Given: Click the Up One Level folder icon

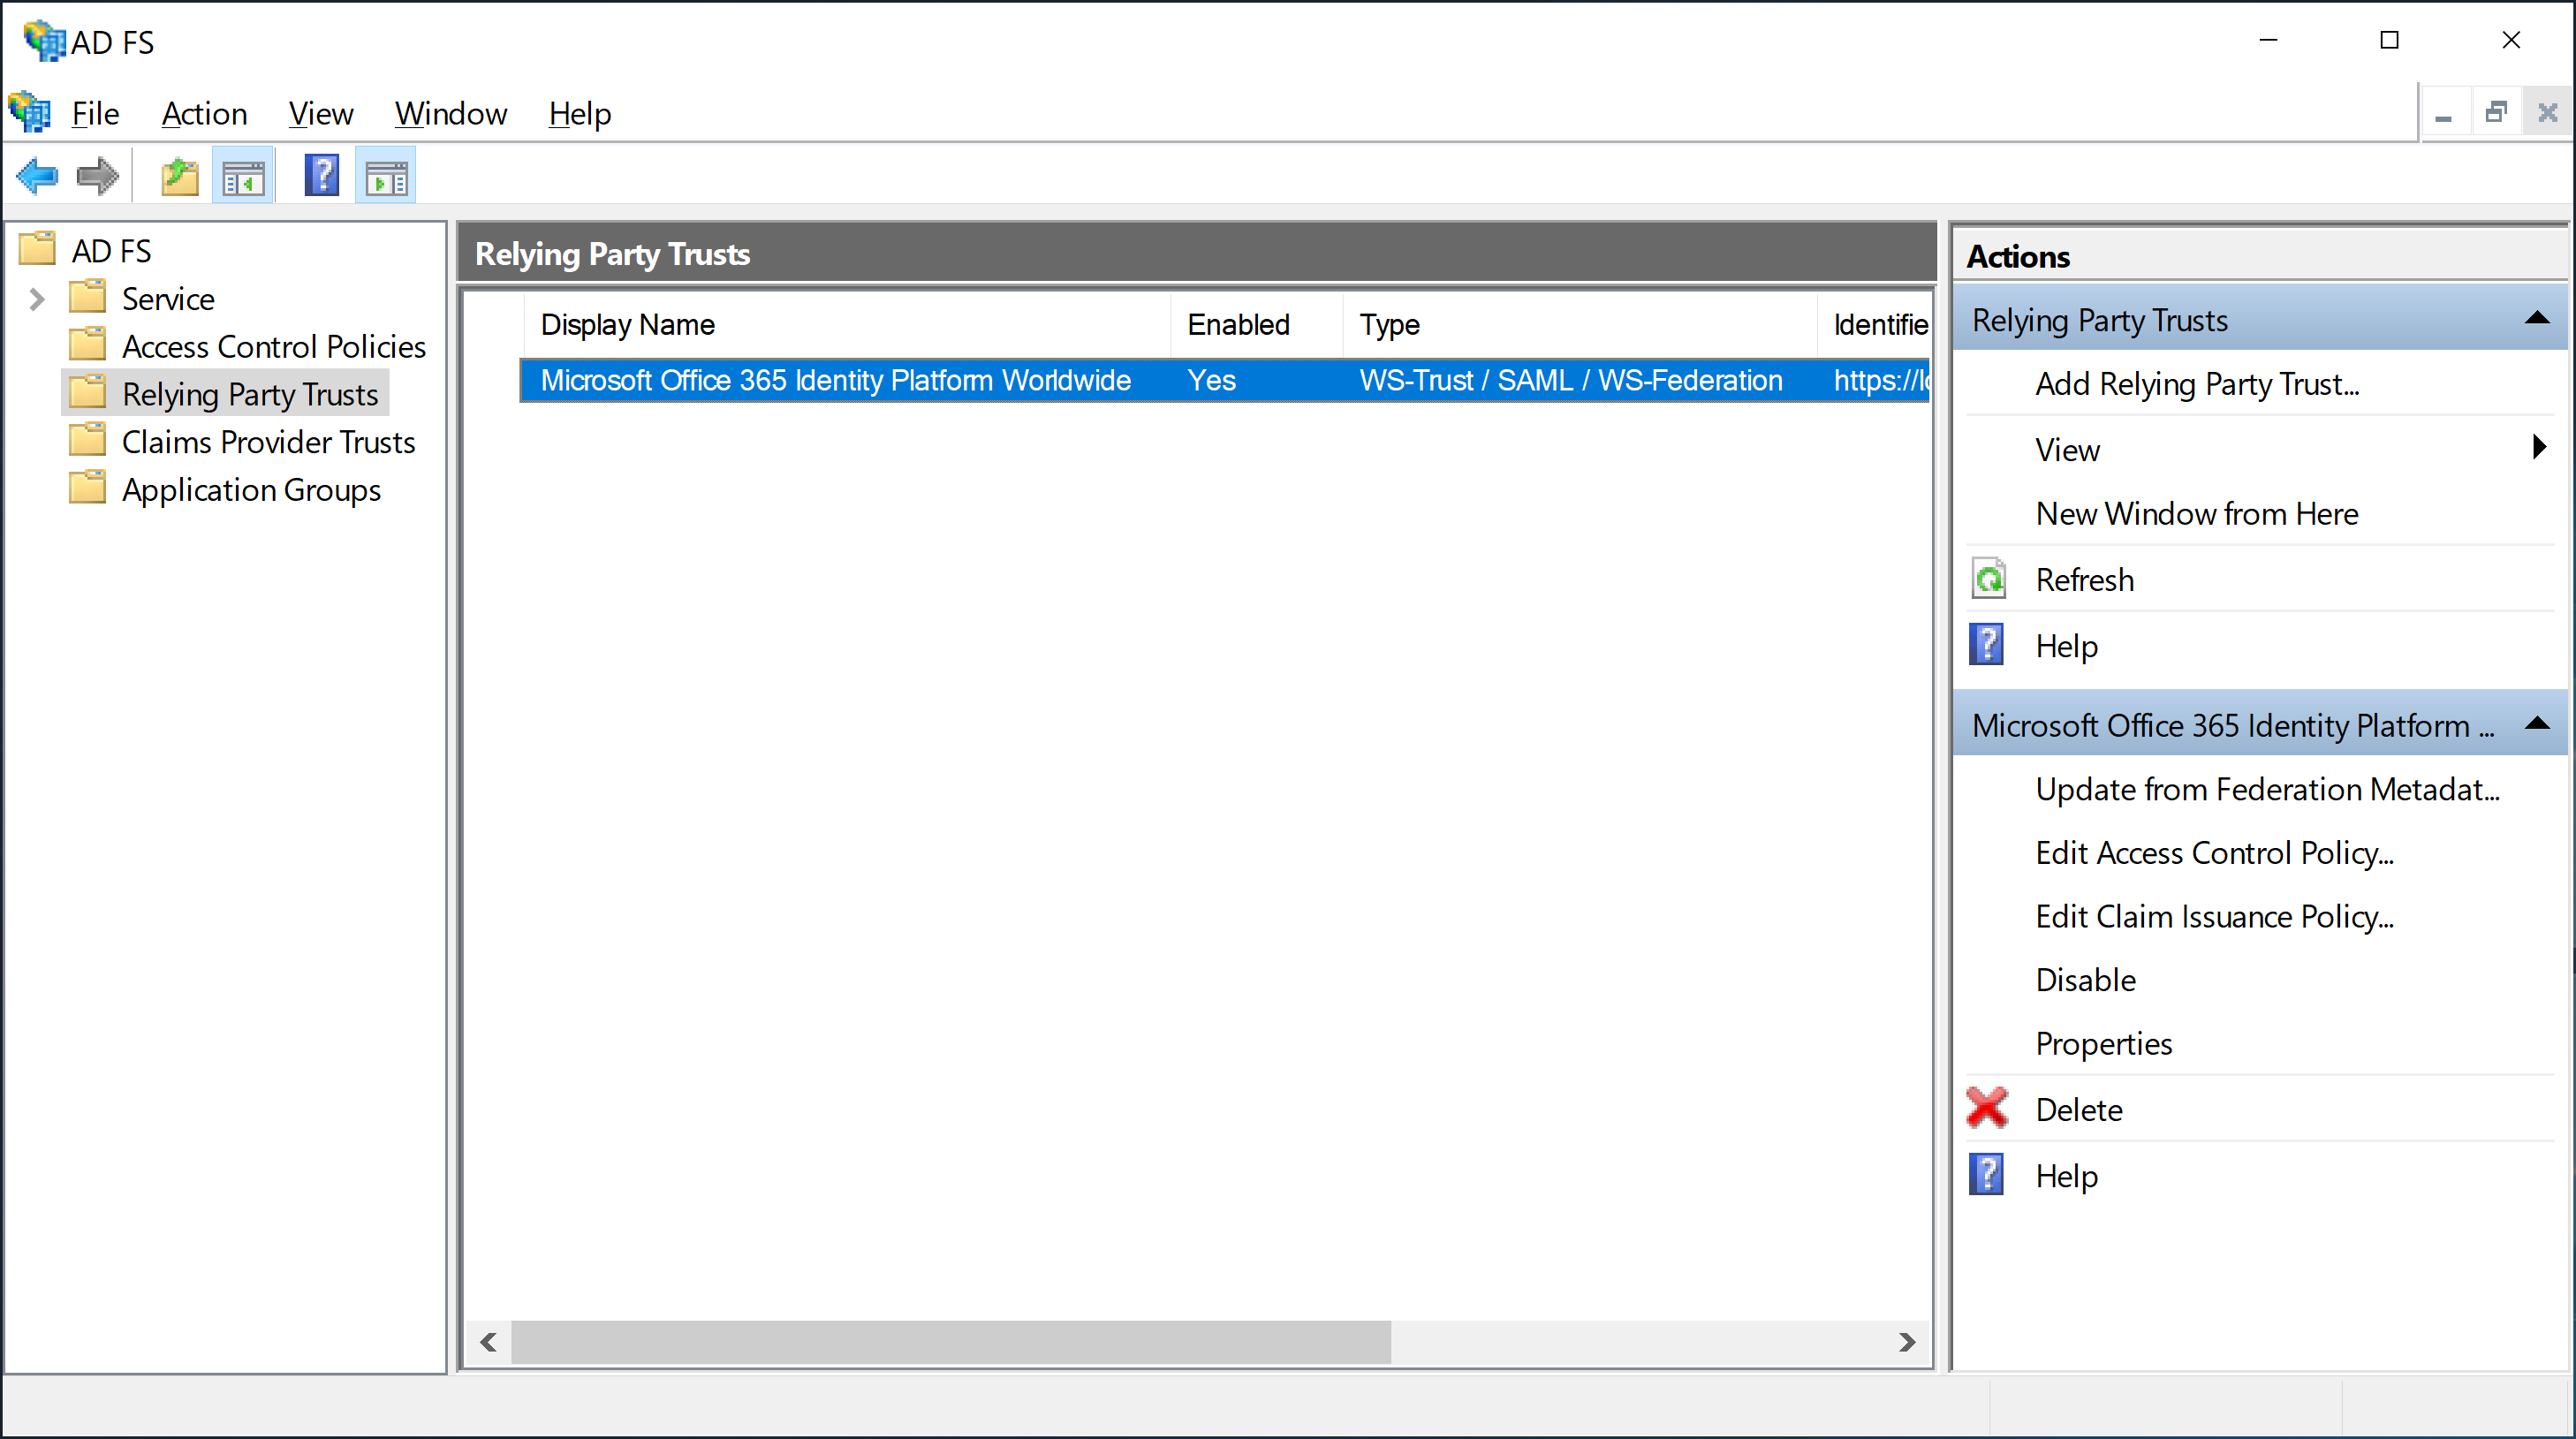Looking at the screenshot, I should (x=180, y=177).
